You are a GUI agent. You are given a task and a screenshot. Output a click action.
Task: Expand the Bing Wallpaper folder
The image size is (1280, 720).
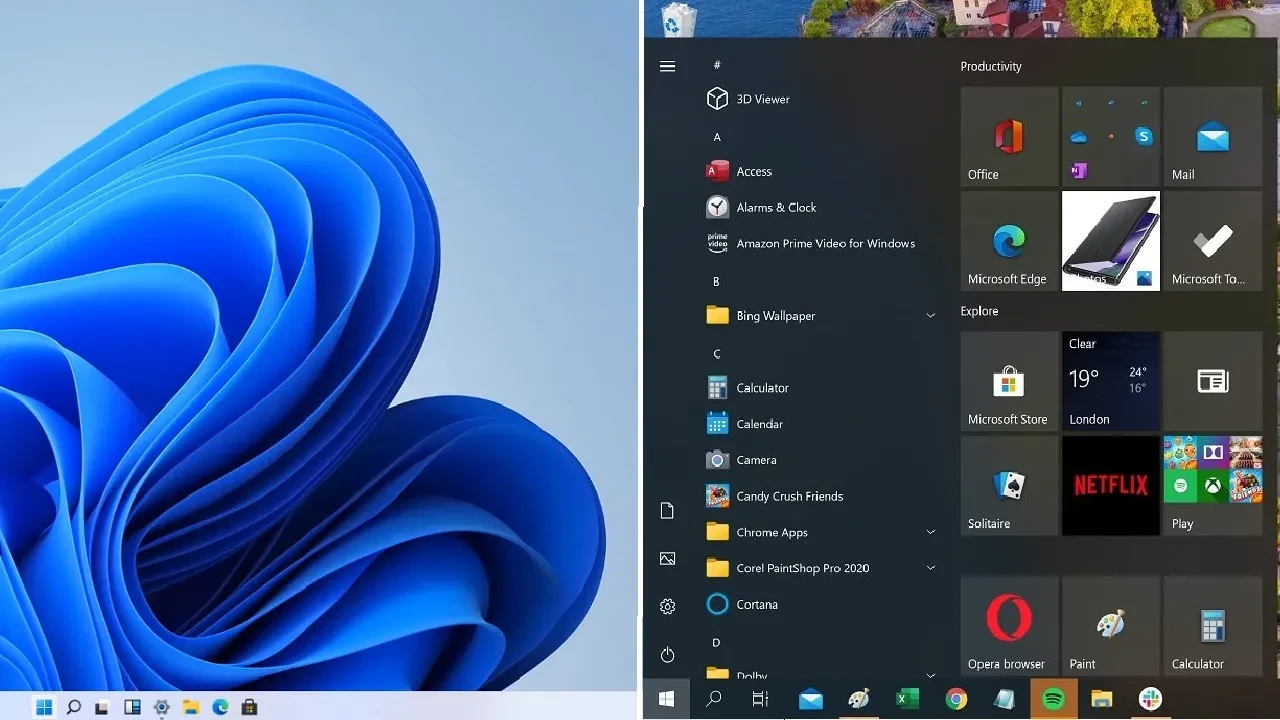(930, 315)
